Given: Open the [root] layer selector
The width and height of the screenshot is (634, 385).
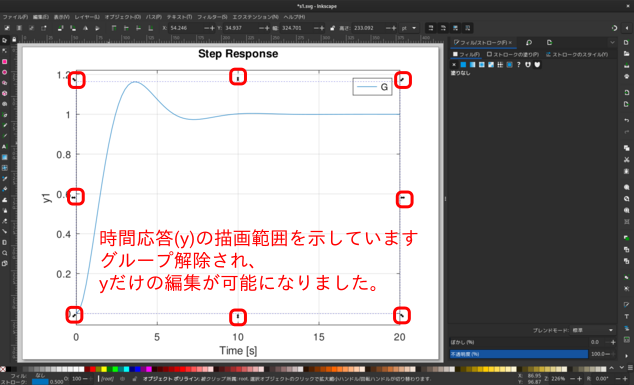Looking at the screenshot, I should click(108, 379).
